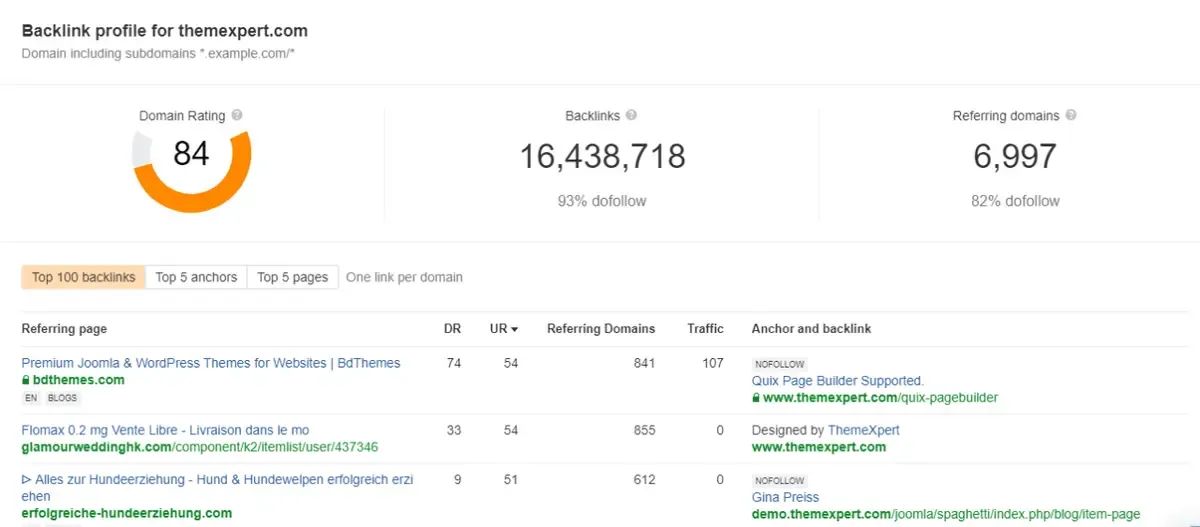Click the DR column header
Image resolution: width=1200 pixels, height=527 pixels.
pyautogui.click(x=453, y=329)
